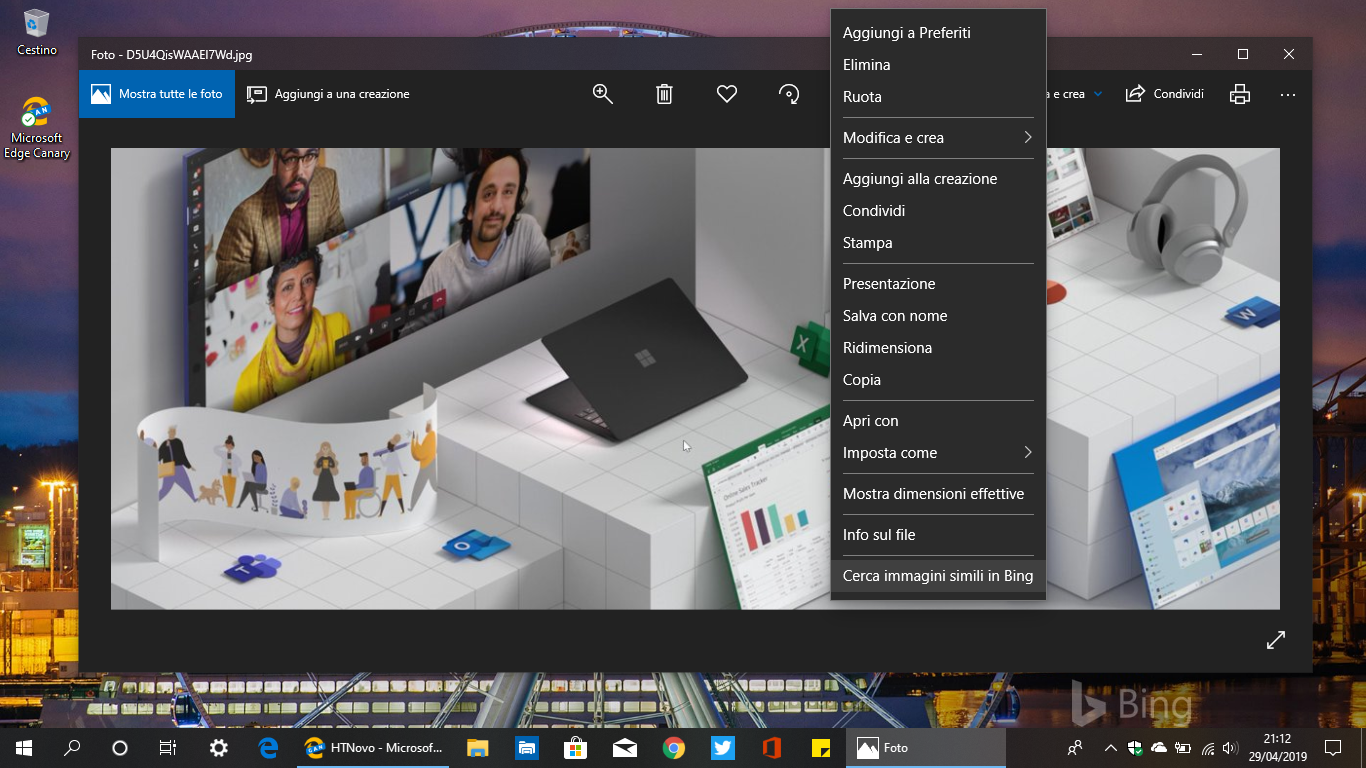Click the Cortana circle icon on taskbar

120,748
